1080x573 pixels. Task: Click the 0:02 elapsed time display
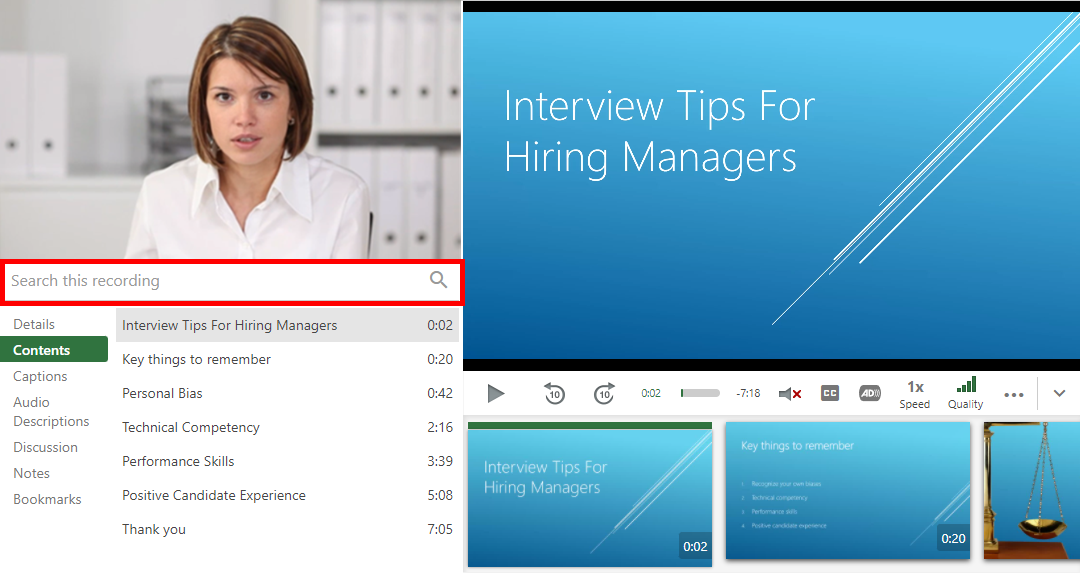(651, 393)
